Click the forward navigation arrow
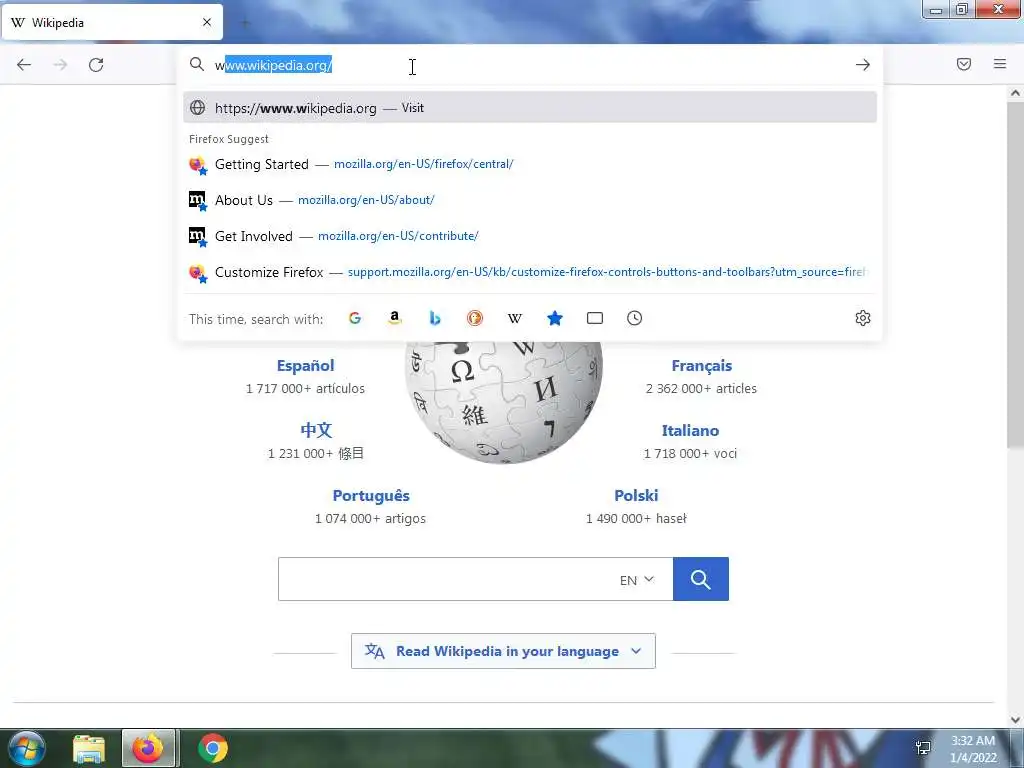This screenshot has width=1024, height=768. [60, 65]
